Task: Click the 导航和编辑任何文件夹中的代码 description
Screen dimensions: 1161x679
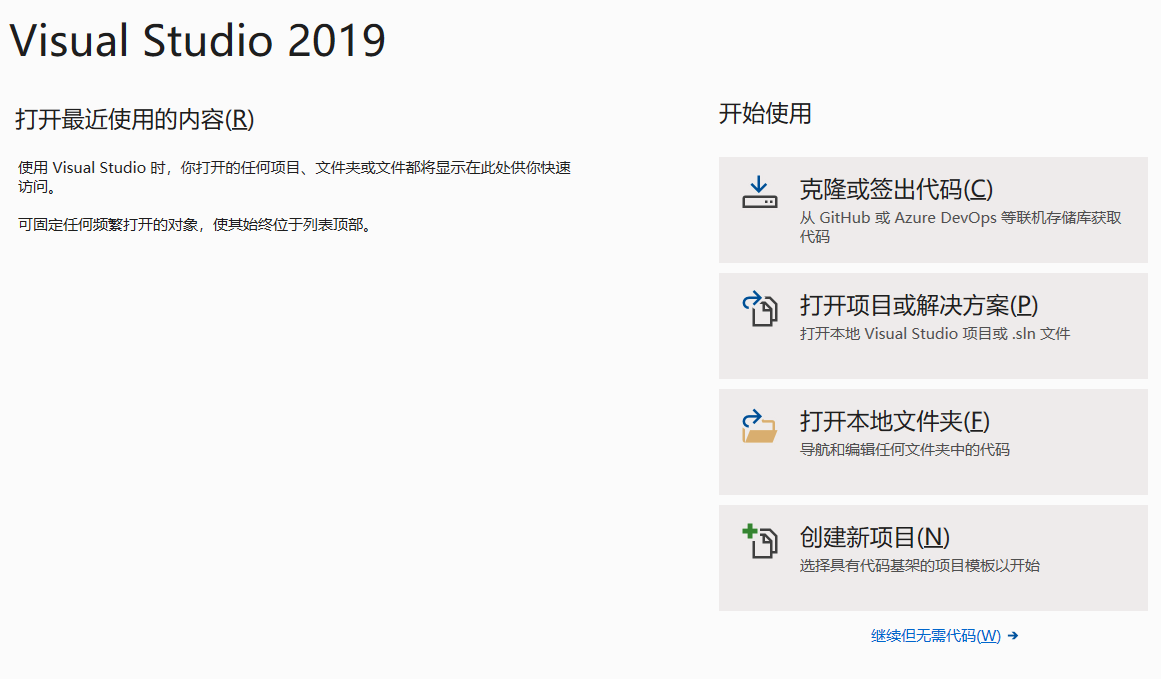Action: point(904,450)
